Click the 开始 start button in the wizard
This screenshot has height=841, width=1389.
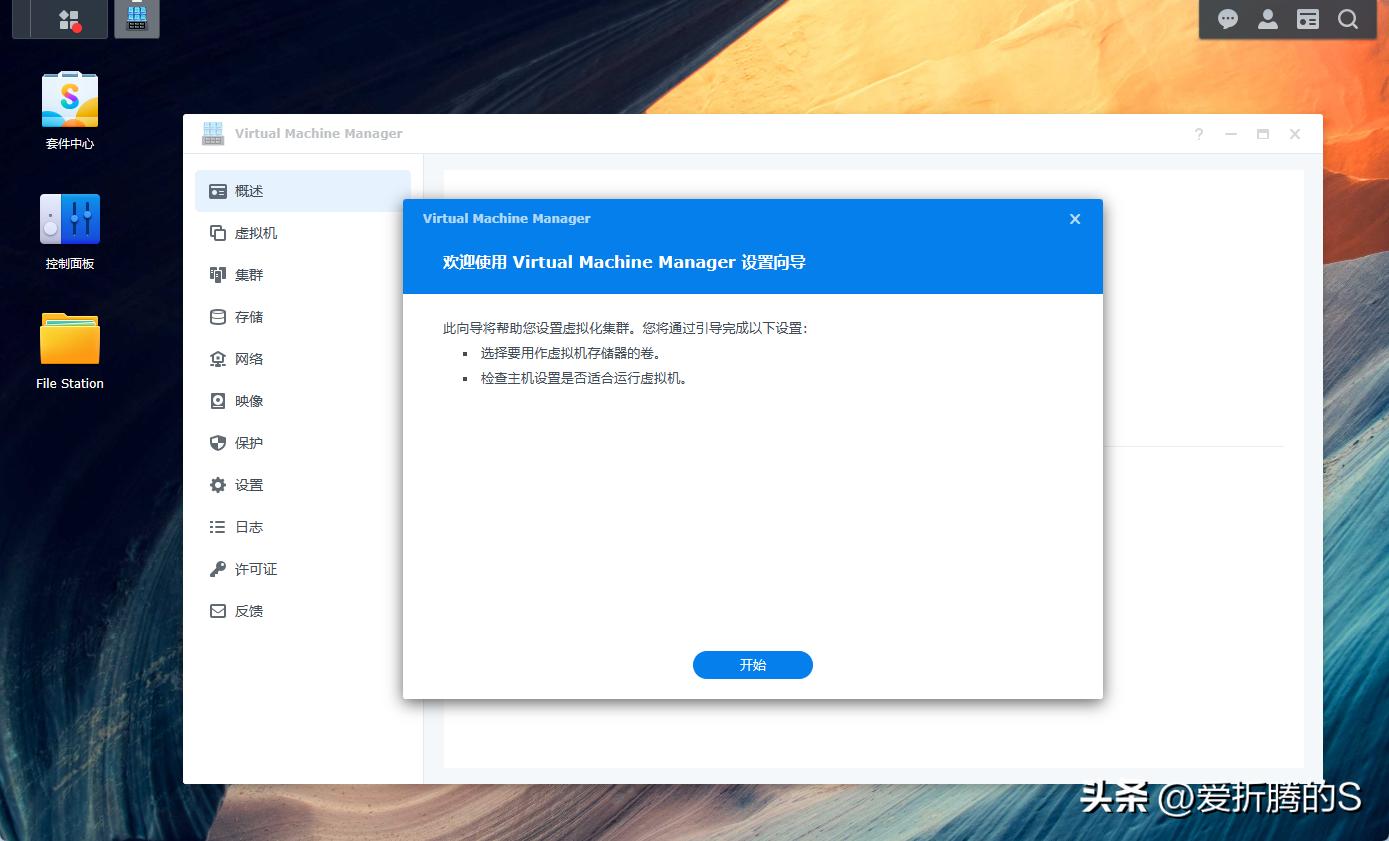pos(752,664)
